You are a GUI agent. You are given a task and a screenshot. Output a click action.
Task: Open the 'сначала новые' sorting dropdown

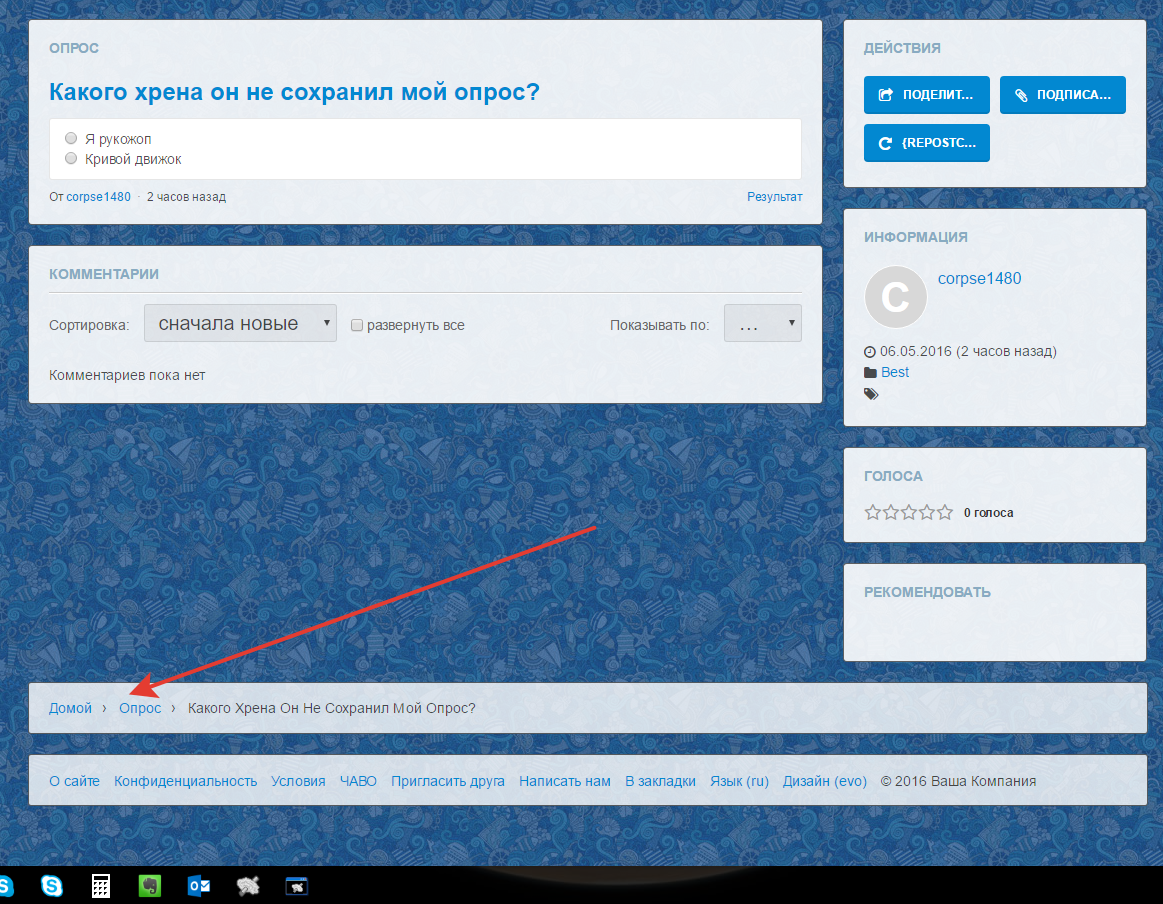(240, 323)
